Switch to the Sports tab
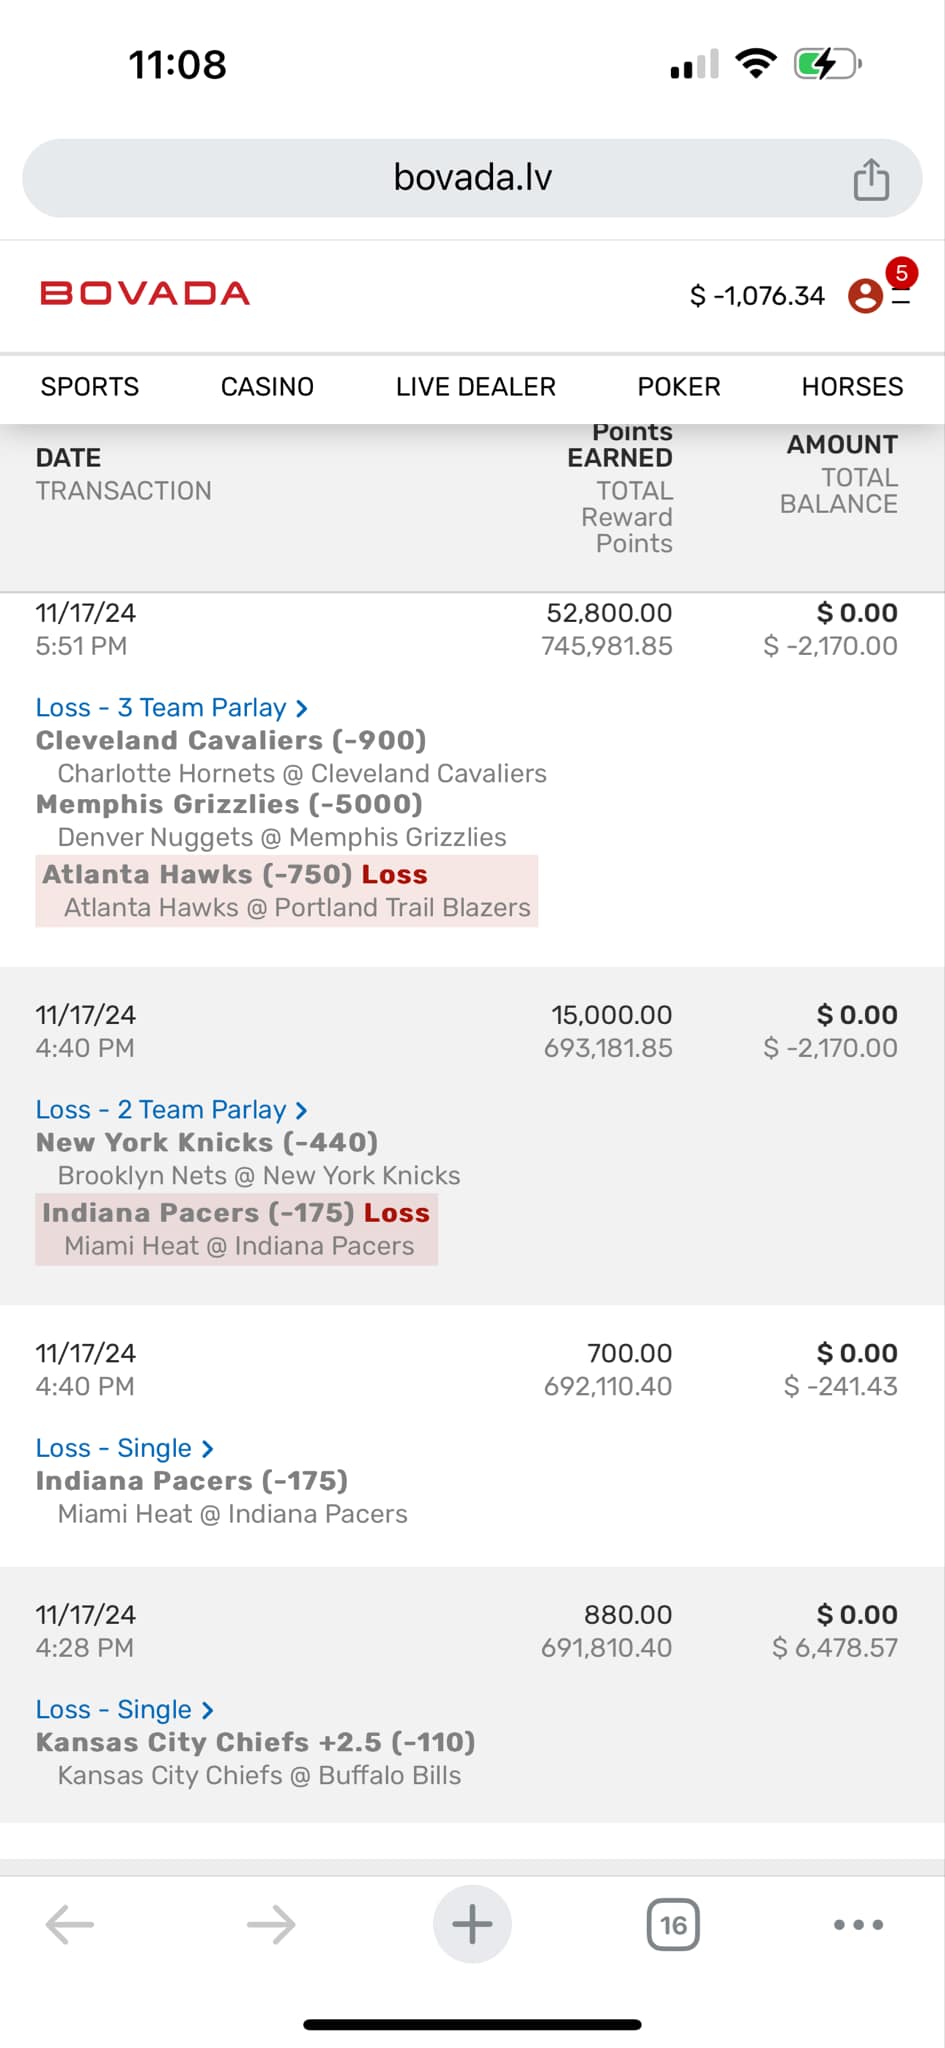 90,387
